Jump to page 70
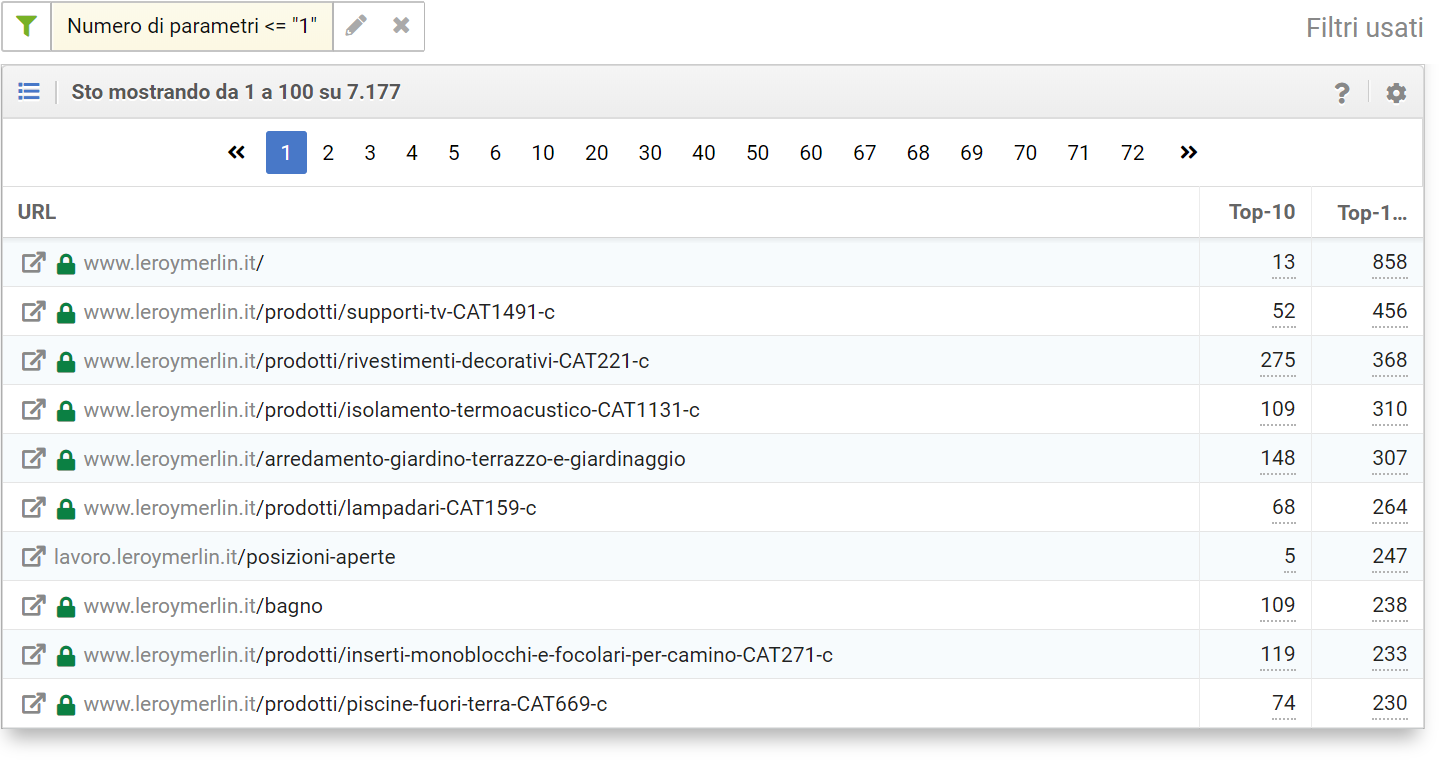1443x768 pixels. (1025, 152)
